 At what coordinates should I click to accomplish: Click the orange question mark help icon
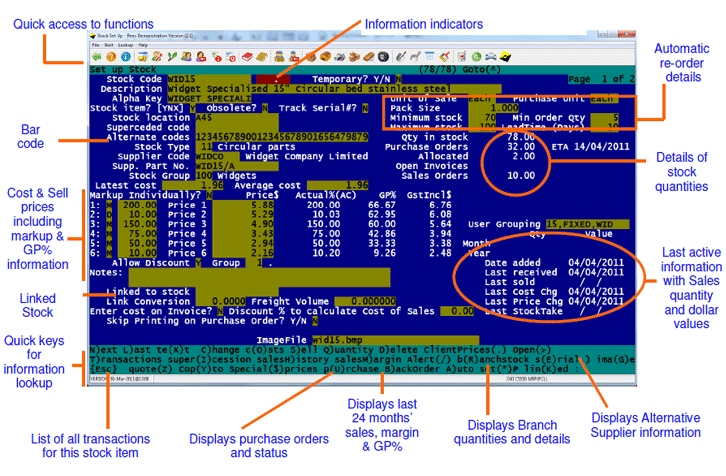[x=111, y=58]
